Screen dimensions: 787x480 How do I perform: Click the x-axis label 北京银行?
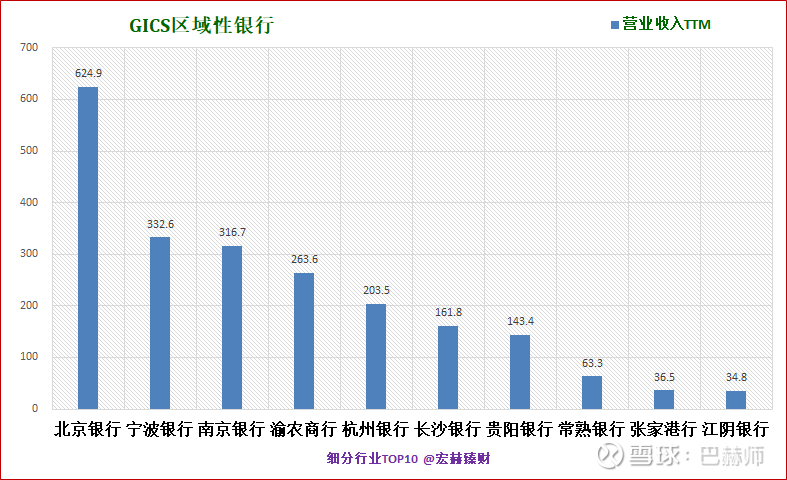point(87,429)
